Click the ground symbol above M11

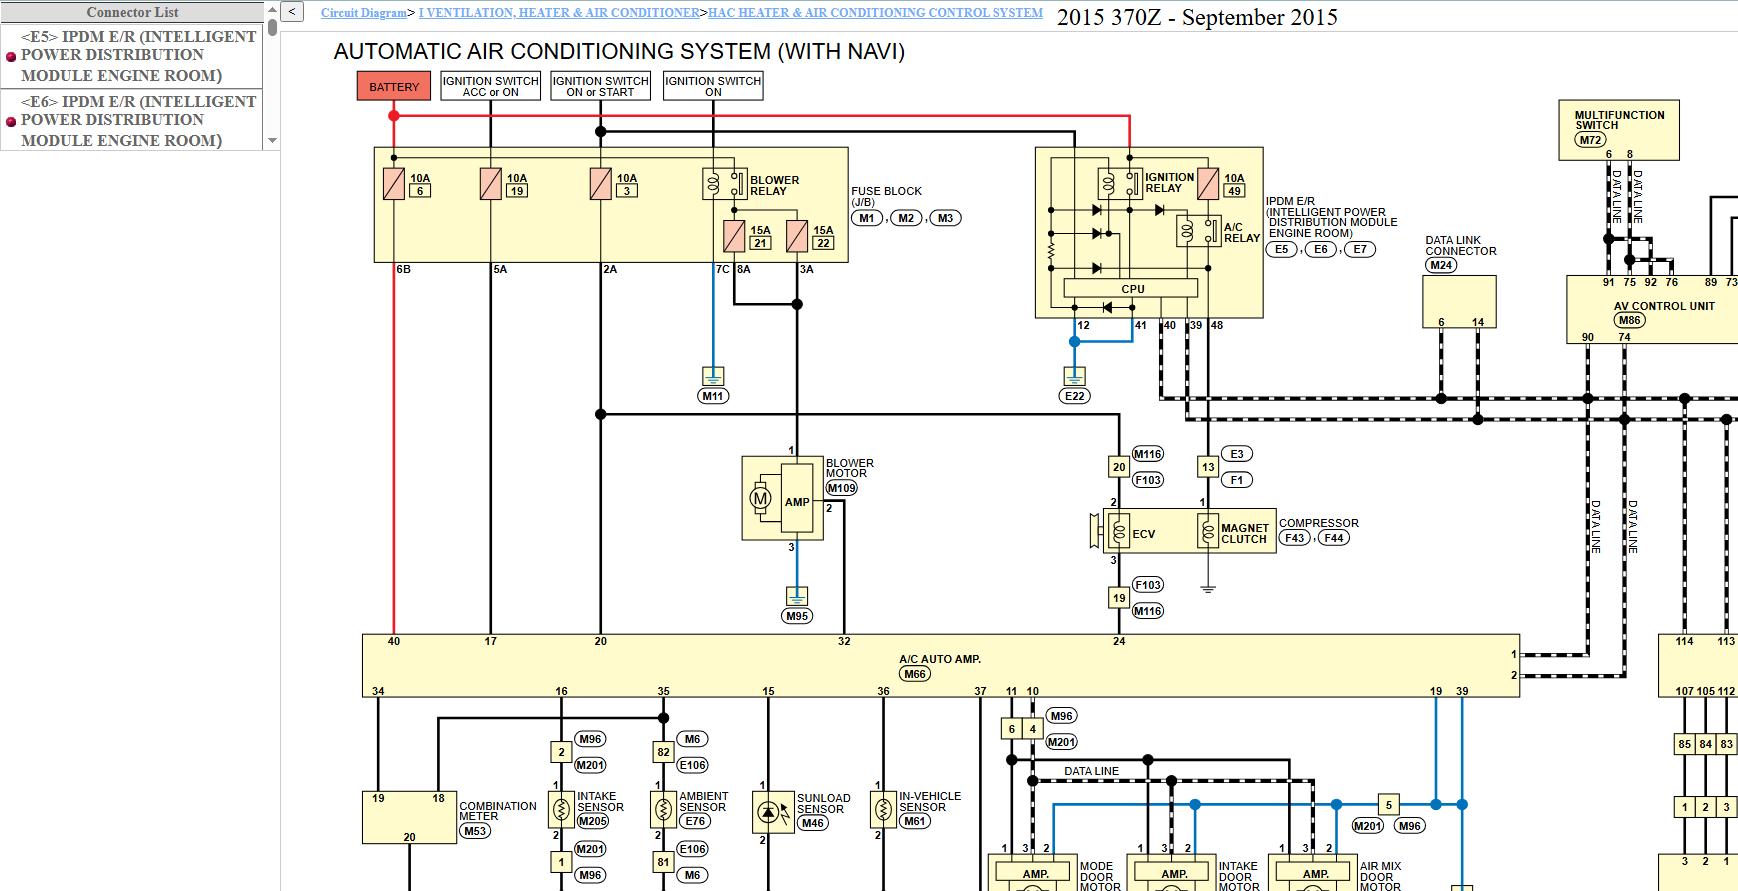point(713,377)
